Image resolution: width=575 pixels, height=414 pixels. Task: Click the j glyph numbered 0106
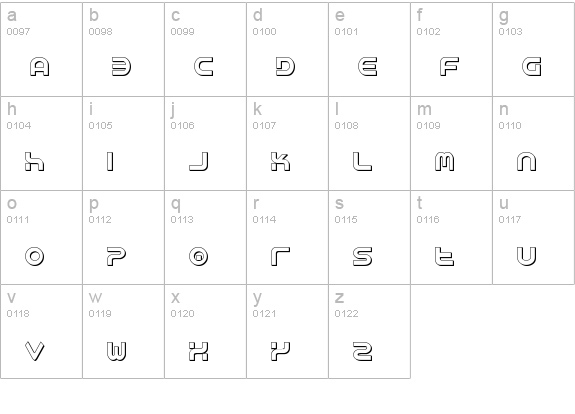(x=199, y=161)
